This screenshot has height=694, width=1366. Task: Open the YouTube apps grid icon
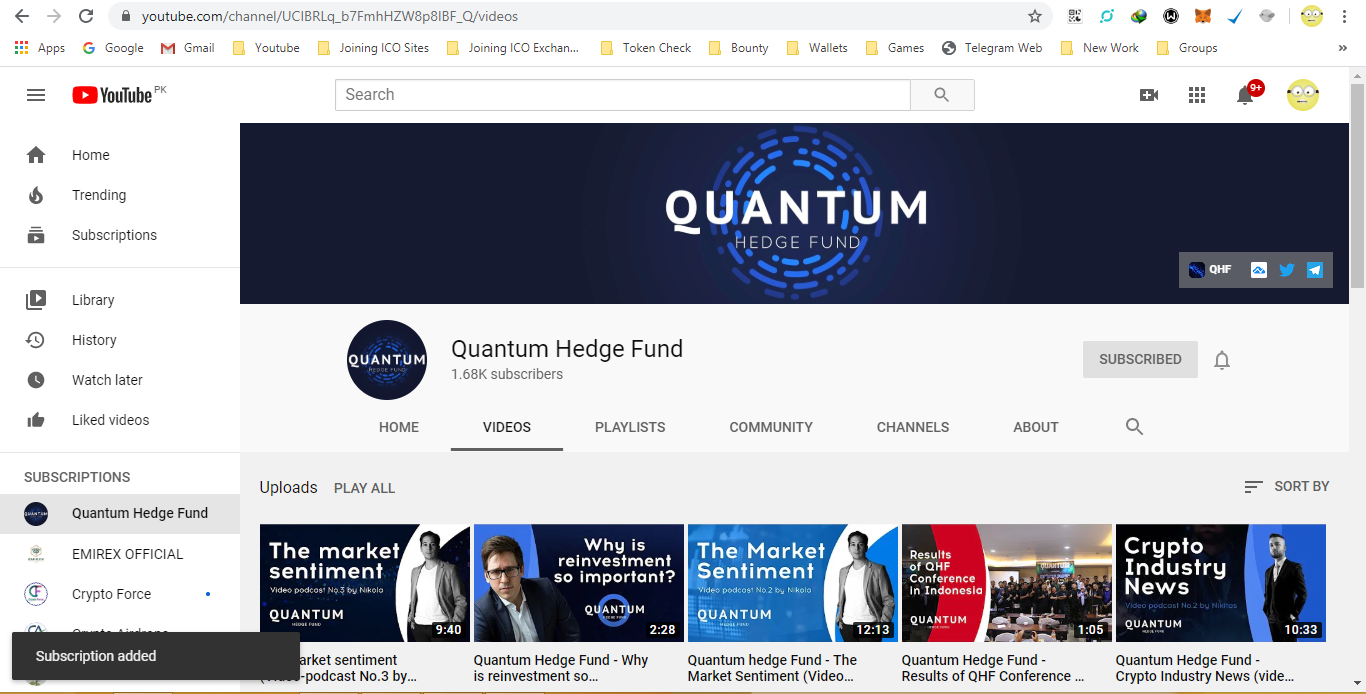pos(1197,95)
